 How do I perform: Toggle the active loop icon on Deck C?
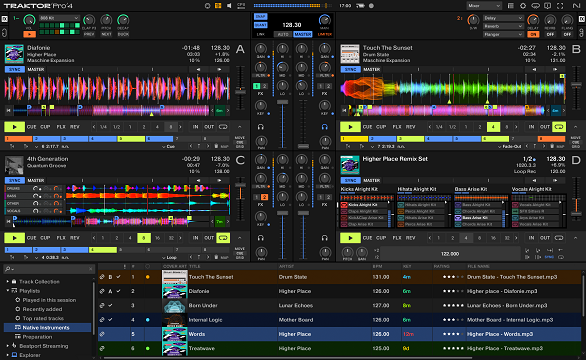223,238
